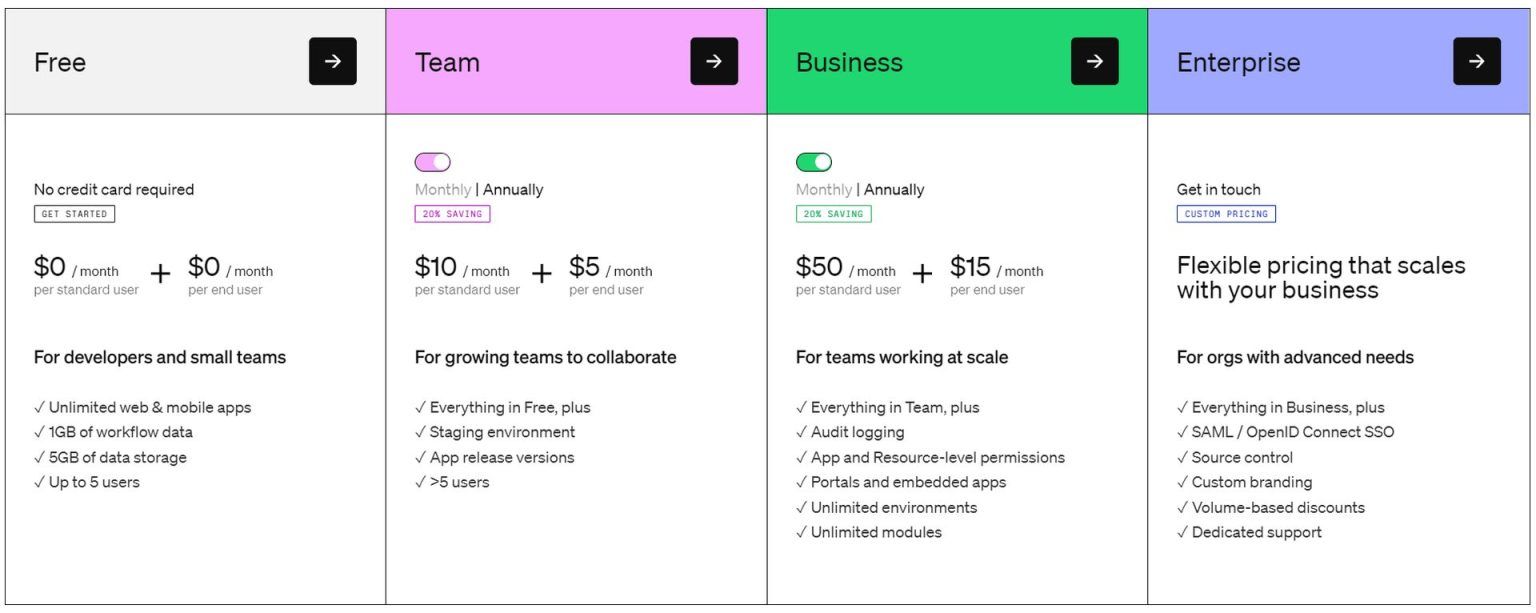1536x613 pixels.
Task: Click the Team plan arrow icon
Action: tap(713, 61)
